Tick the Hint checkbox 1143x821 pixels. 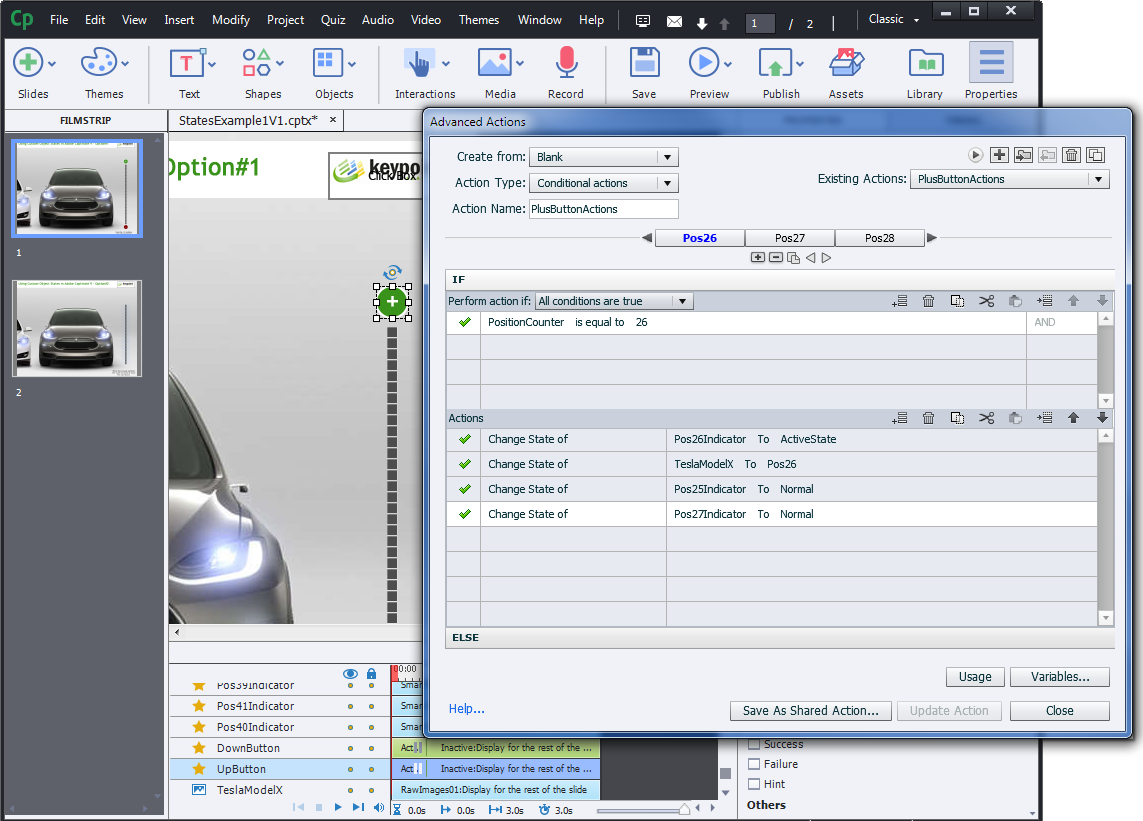[x=755, y=784]
